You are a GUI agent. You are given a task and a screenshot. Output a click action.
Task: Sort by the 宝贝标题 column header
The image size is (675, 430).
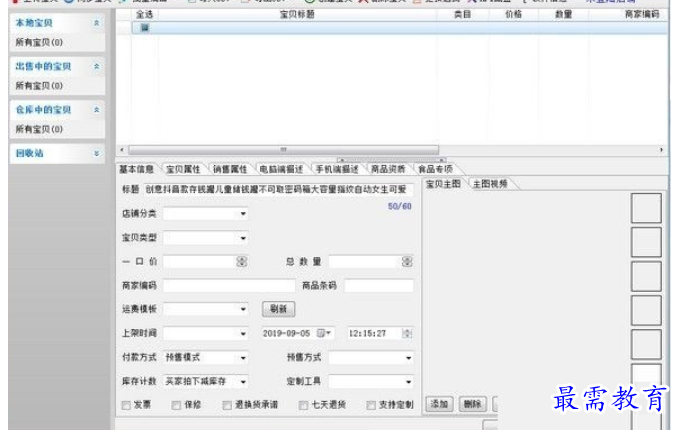point(297,14)
